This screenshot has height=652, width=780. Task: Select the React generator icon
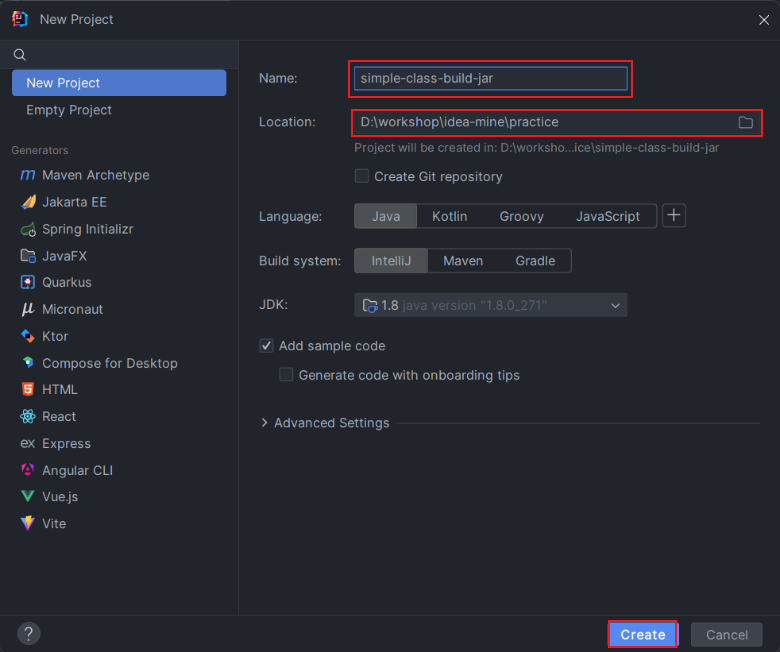pos(27,416)
